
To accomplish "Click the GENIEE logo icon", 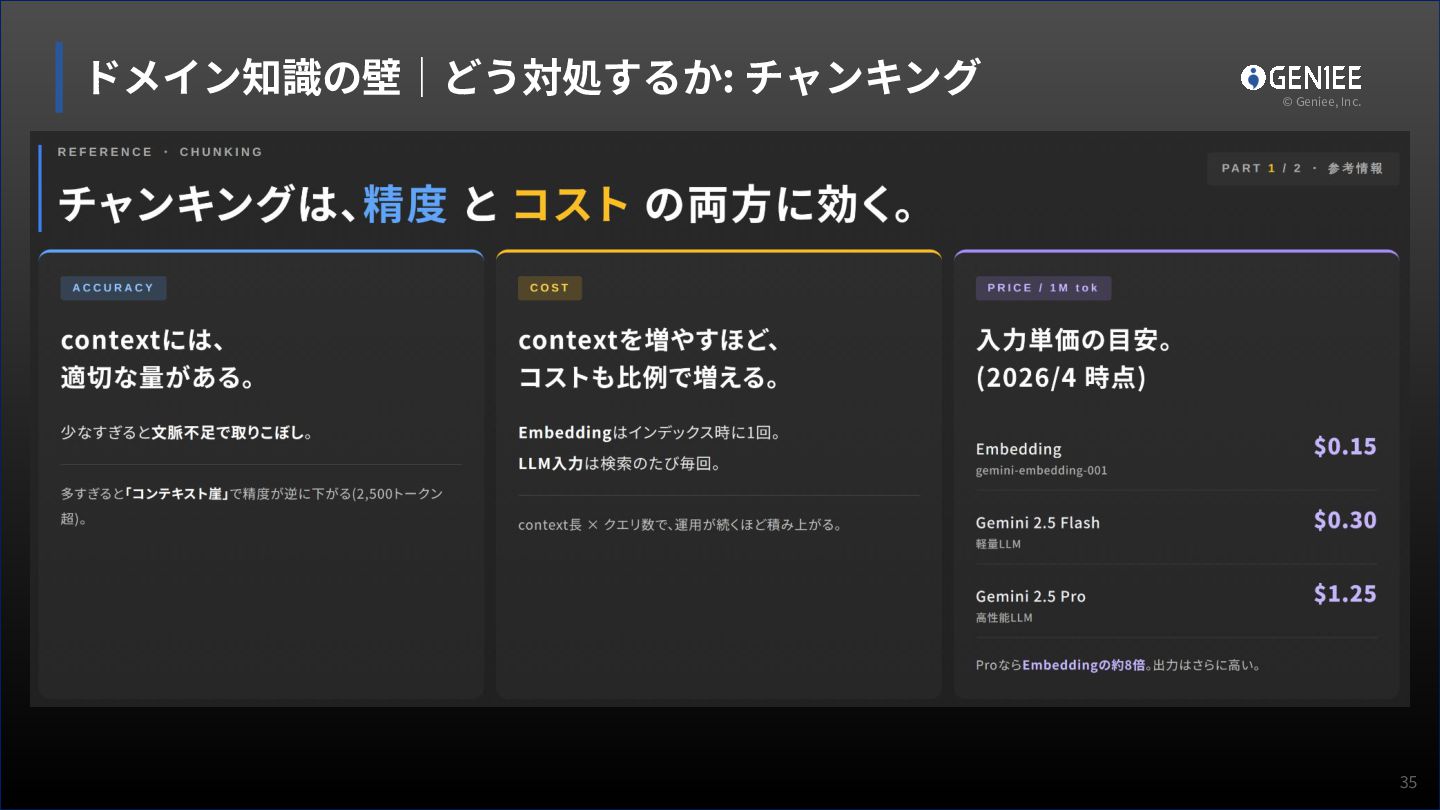I will [1253, 77].
